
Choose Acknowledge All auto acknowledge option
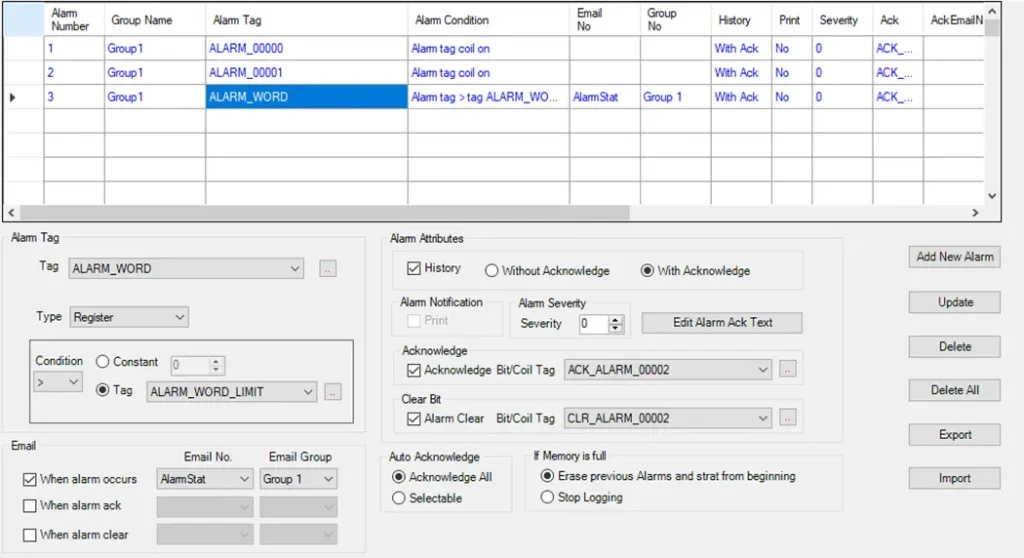coord(398,477)
